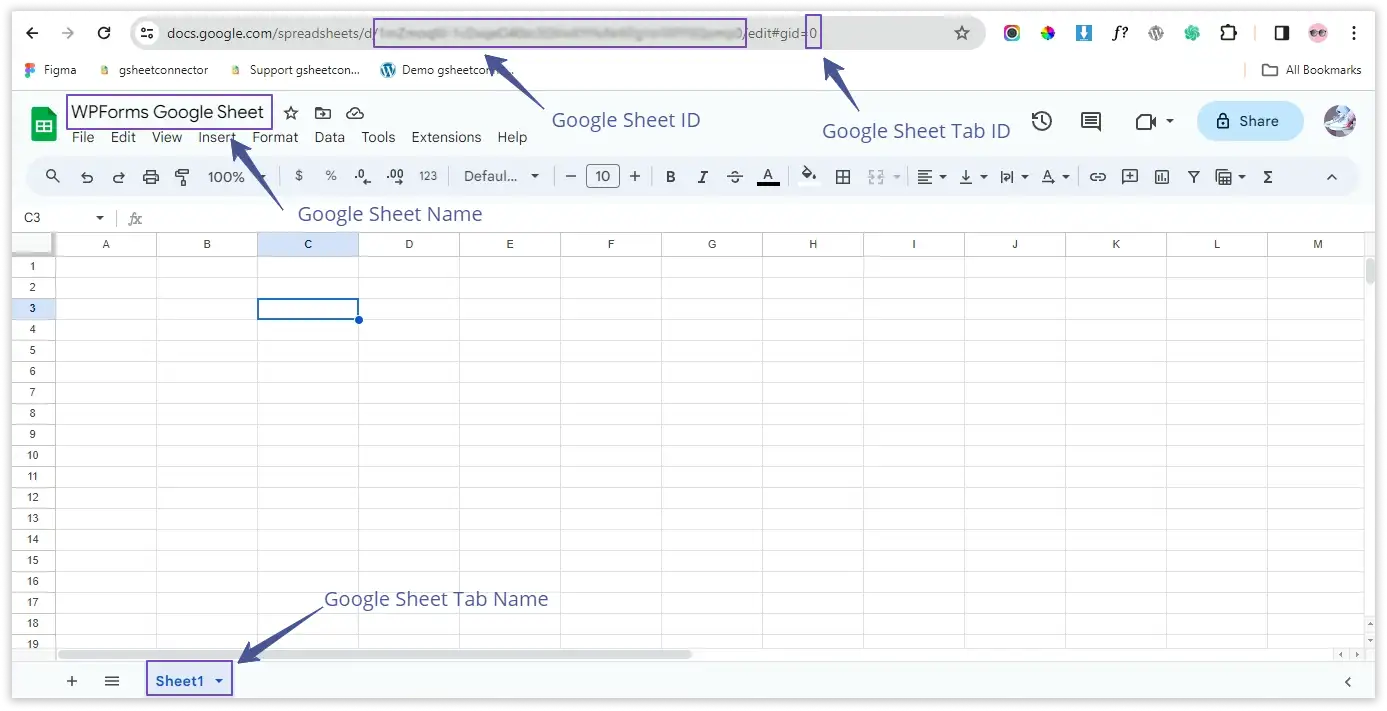The width and height of the screenshot is (1387, 711).
Task: Toggle bold formatting
Action: 671,177
